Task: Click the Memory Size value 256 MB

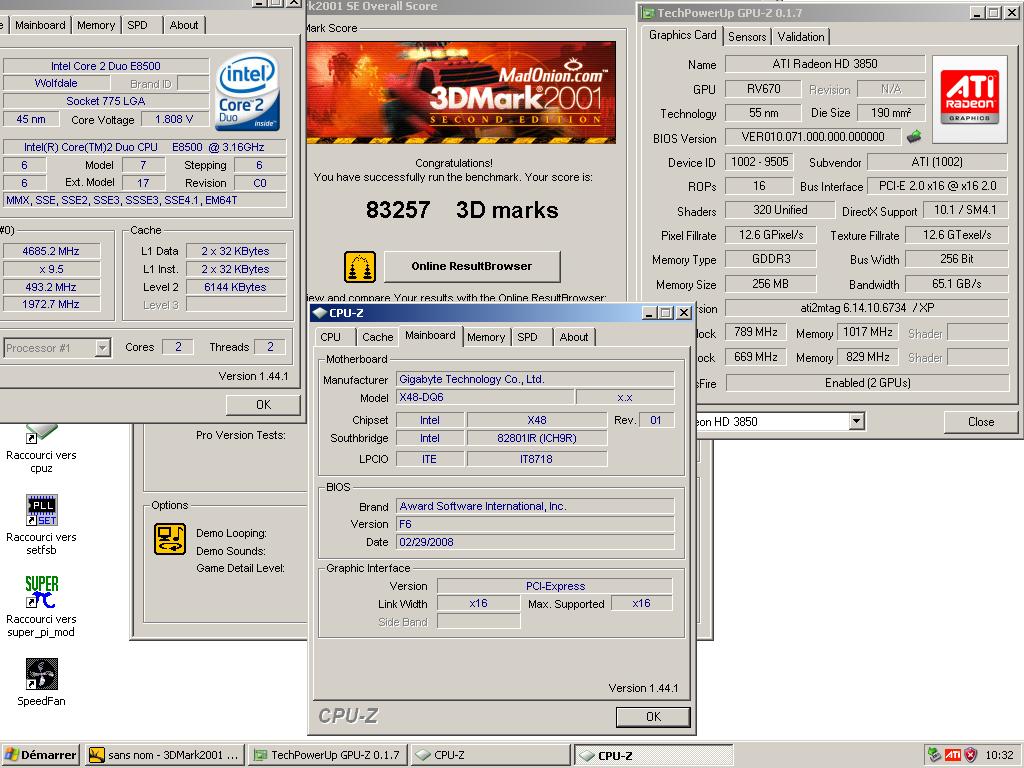Action: [770, 283]
